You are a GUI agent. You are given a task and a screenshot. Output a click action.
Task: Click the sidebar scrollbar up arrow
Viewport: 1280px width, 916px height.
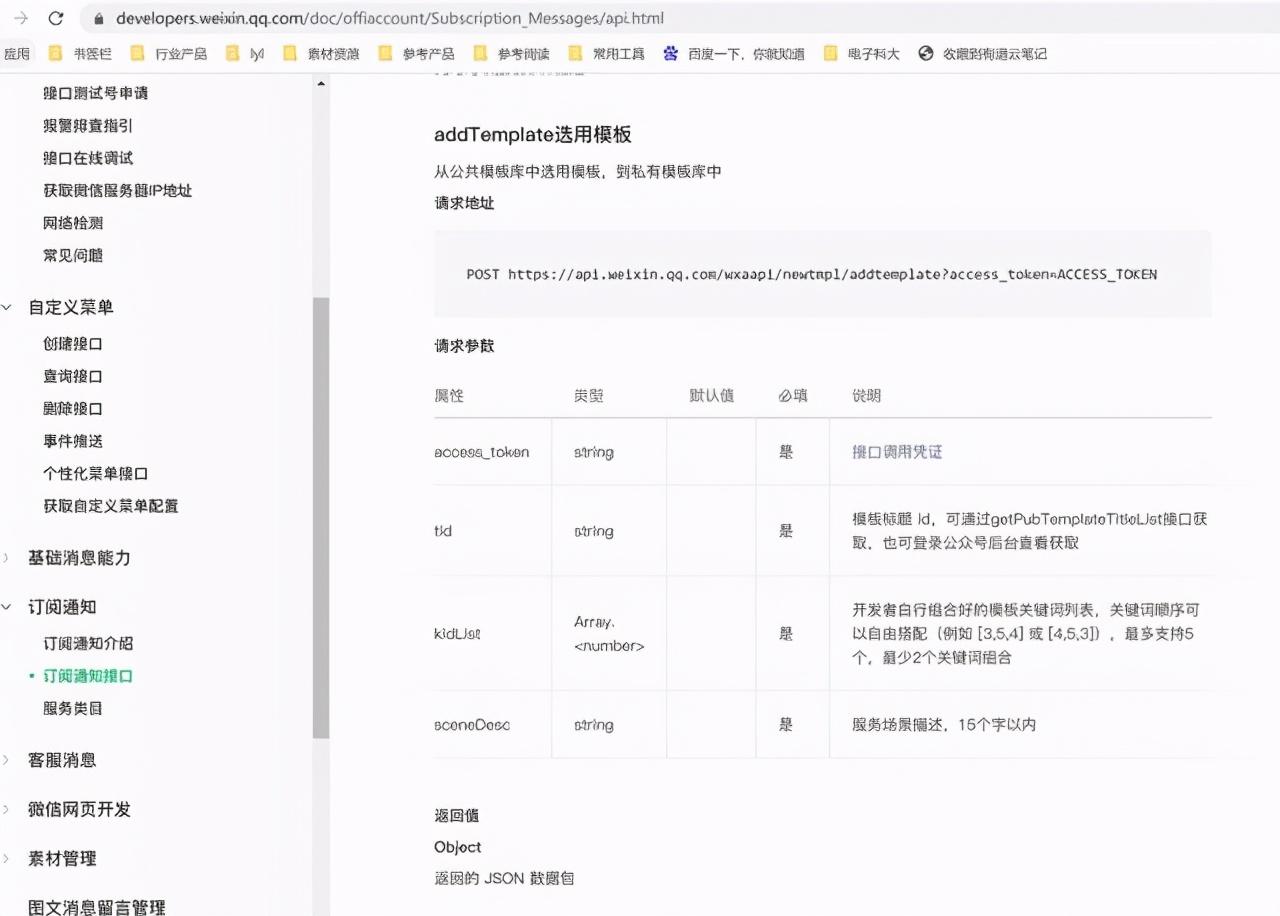(x=321, y=84)
